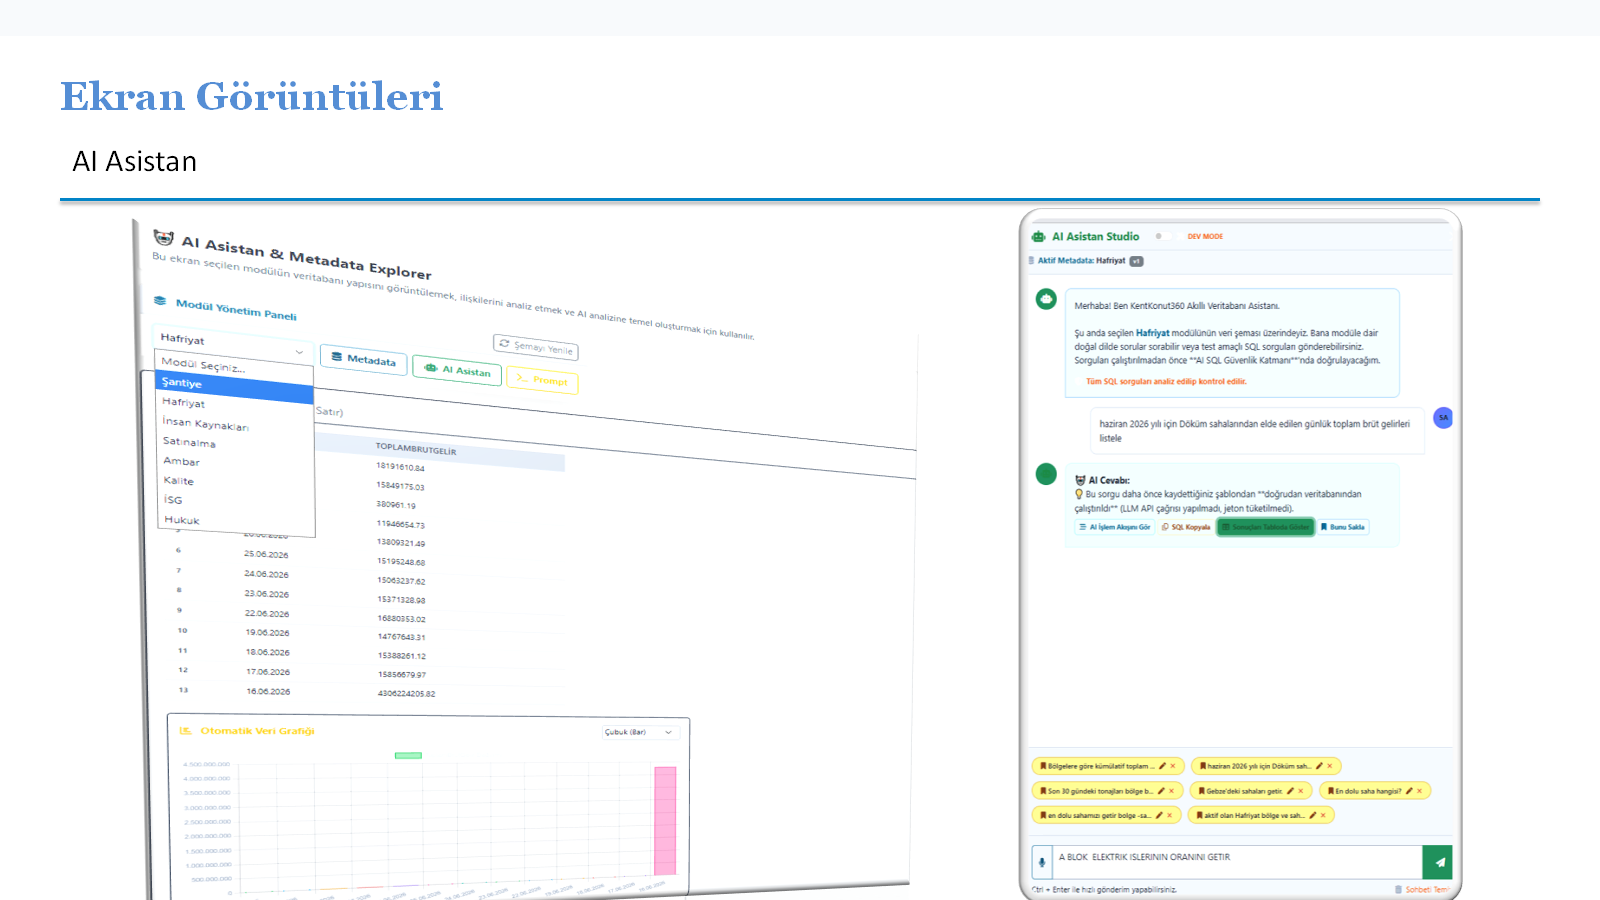The image size is (1600, 900).
Task: Click 'SQL Kopyala' button
Action: coord(1186,527)
